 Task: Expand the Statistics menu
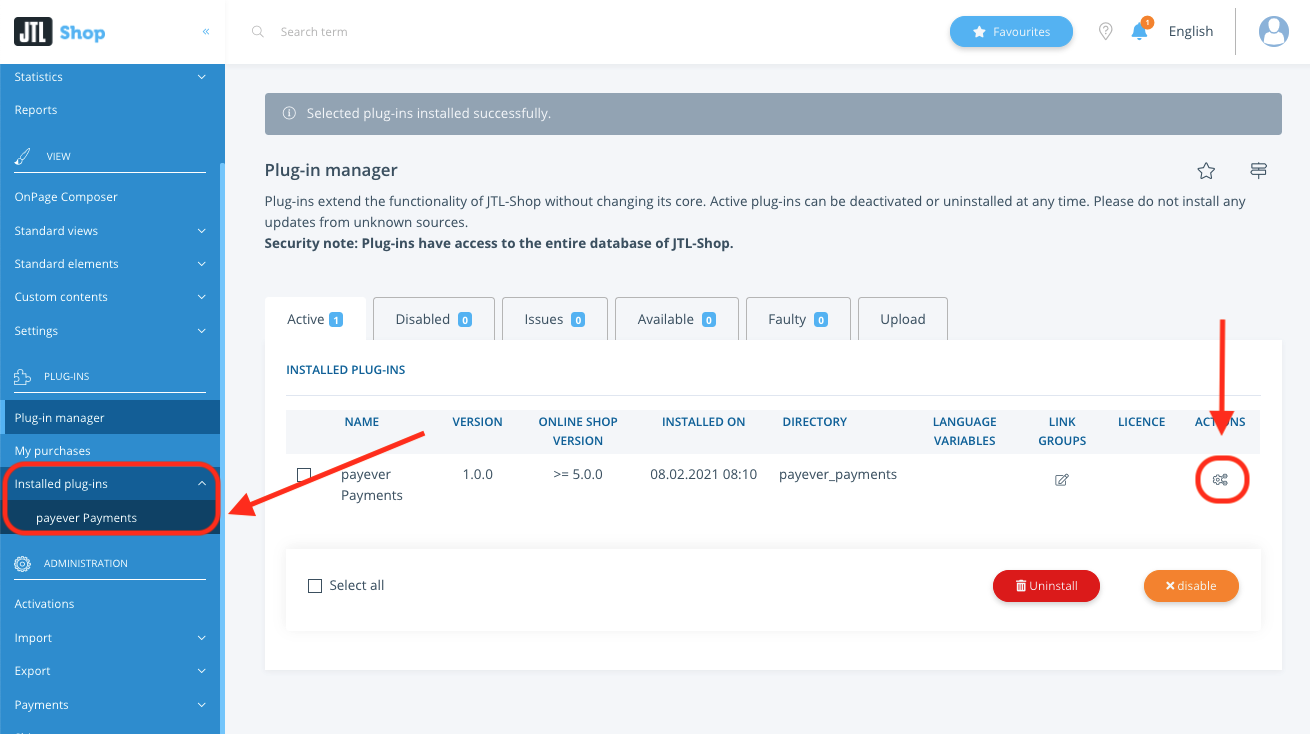pos(110,77)
